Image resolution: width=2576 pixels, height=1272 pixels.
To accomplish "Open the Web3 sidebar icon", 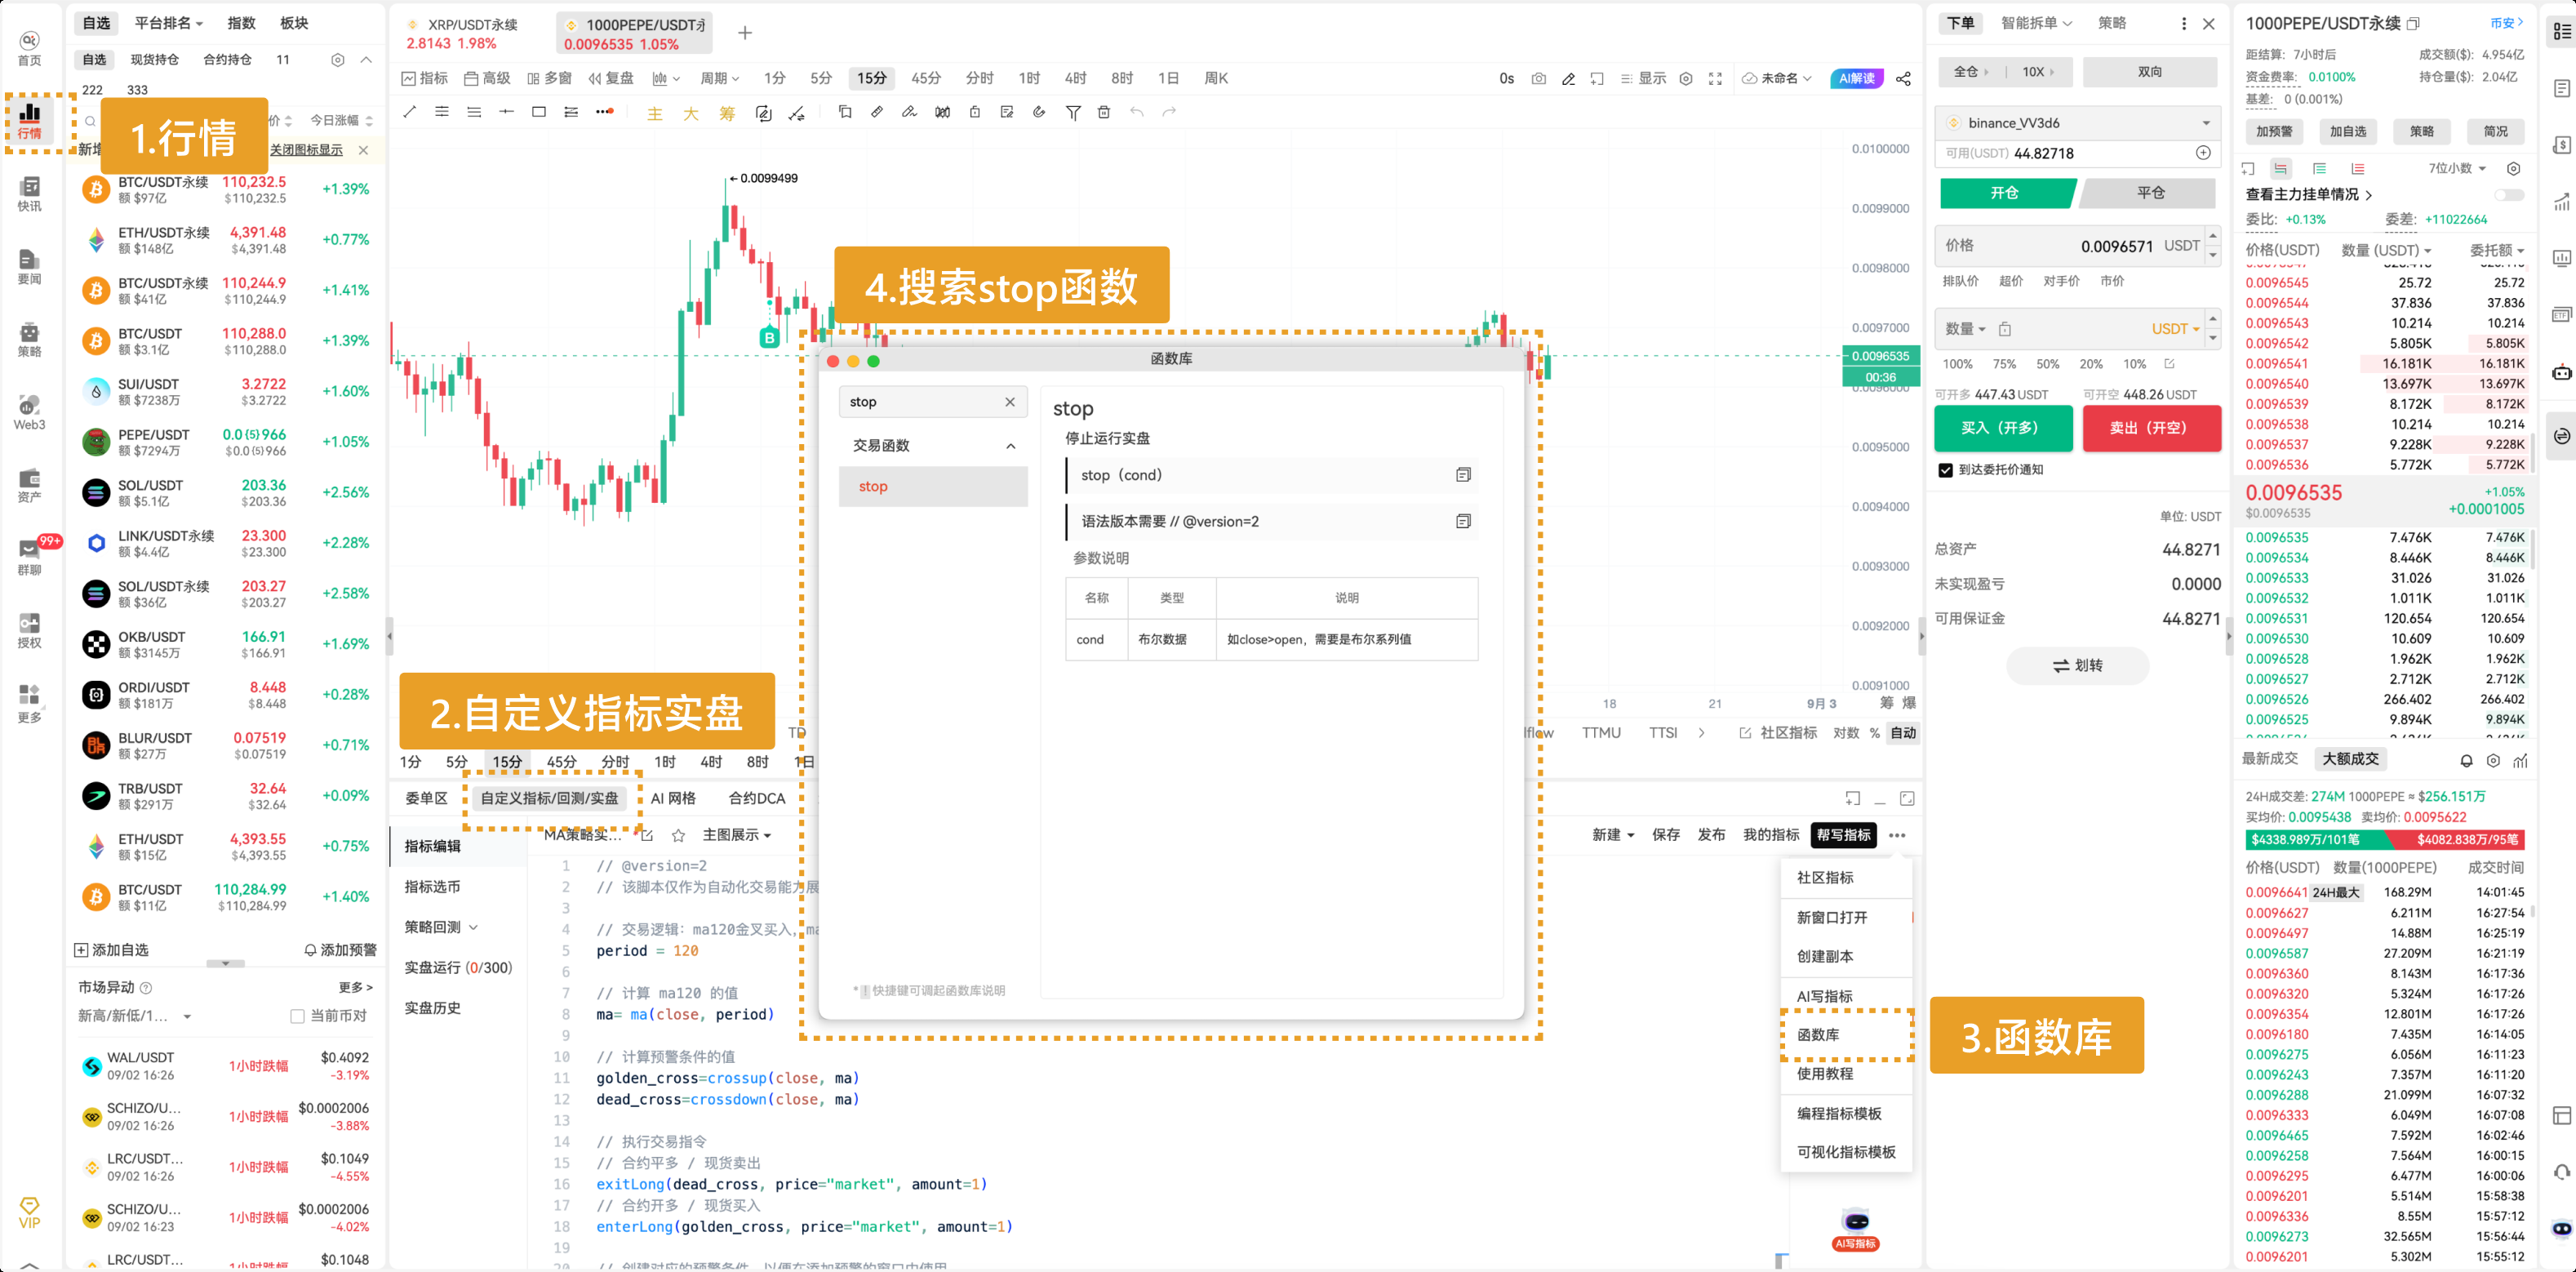I will point(29,412).
